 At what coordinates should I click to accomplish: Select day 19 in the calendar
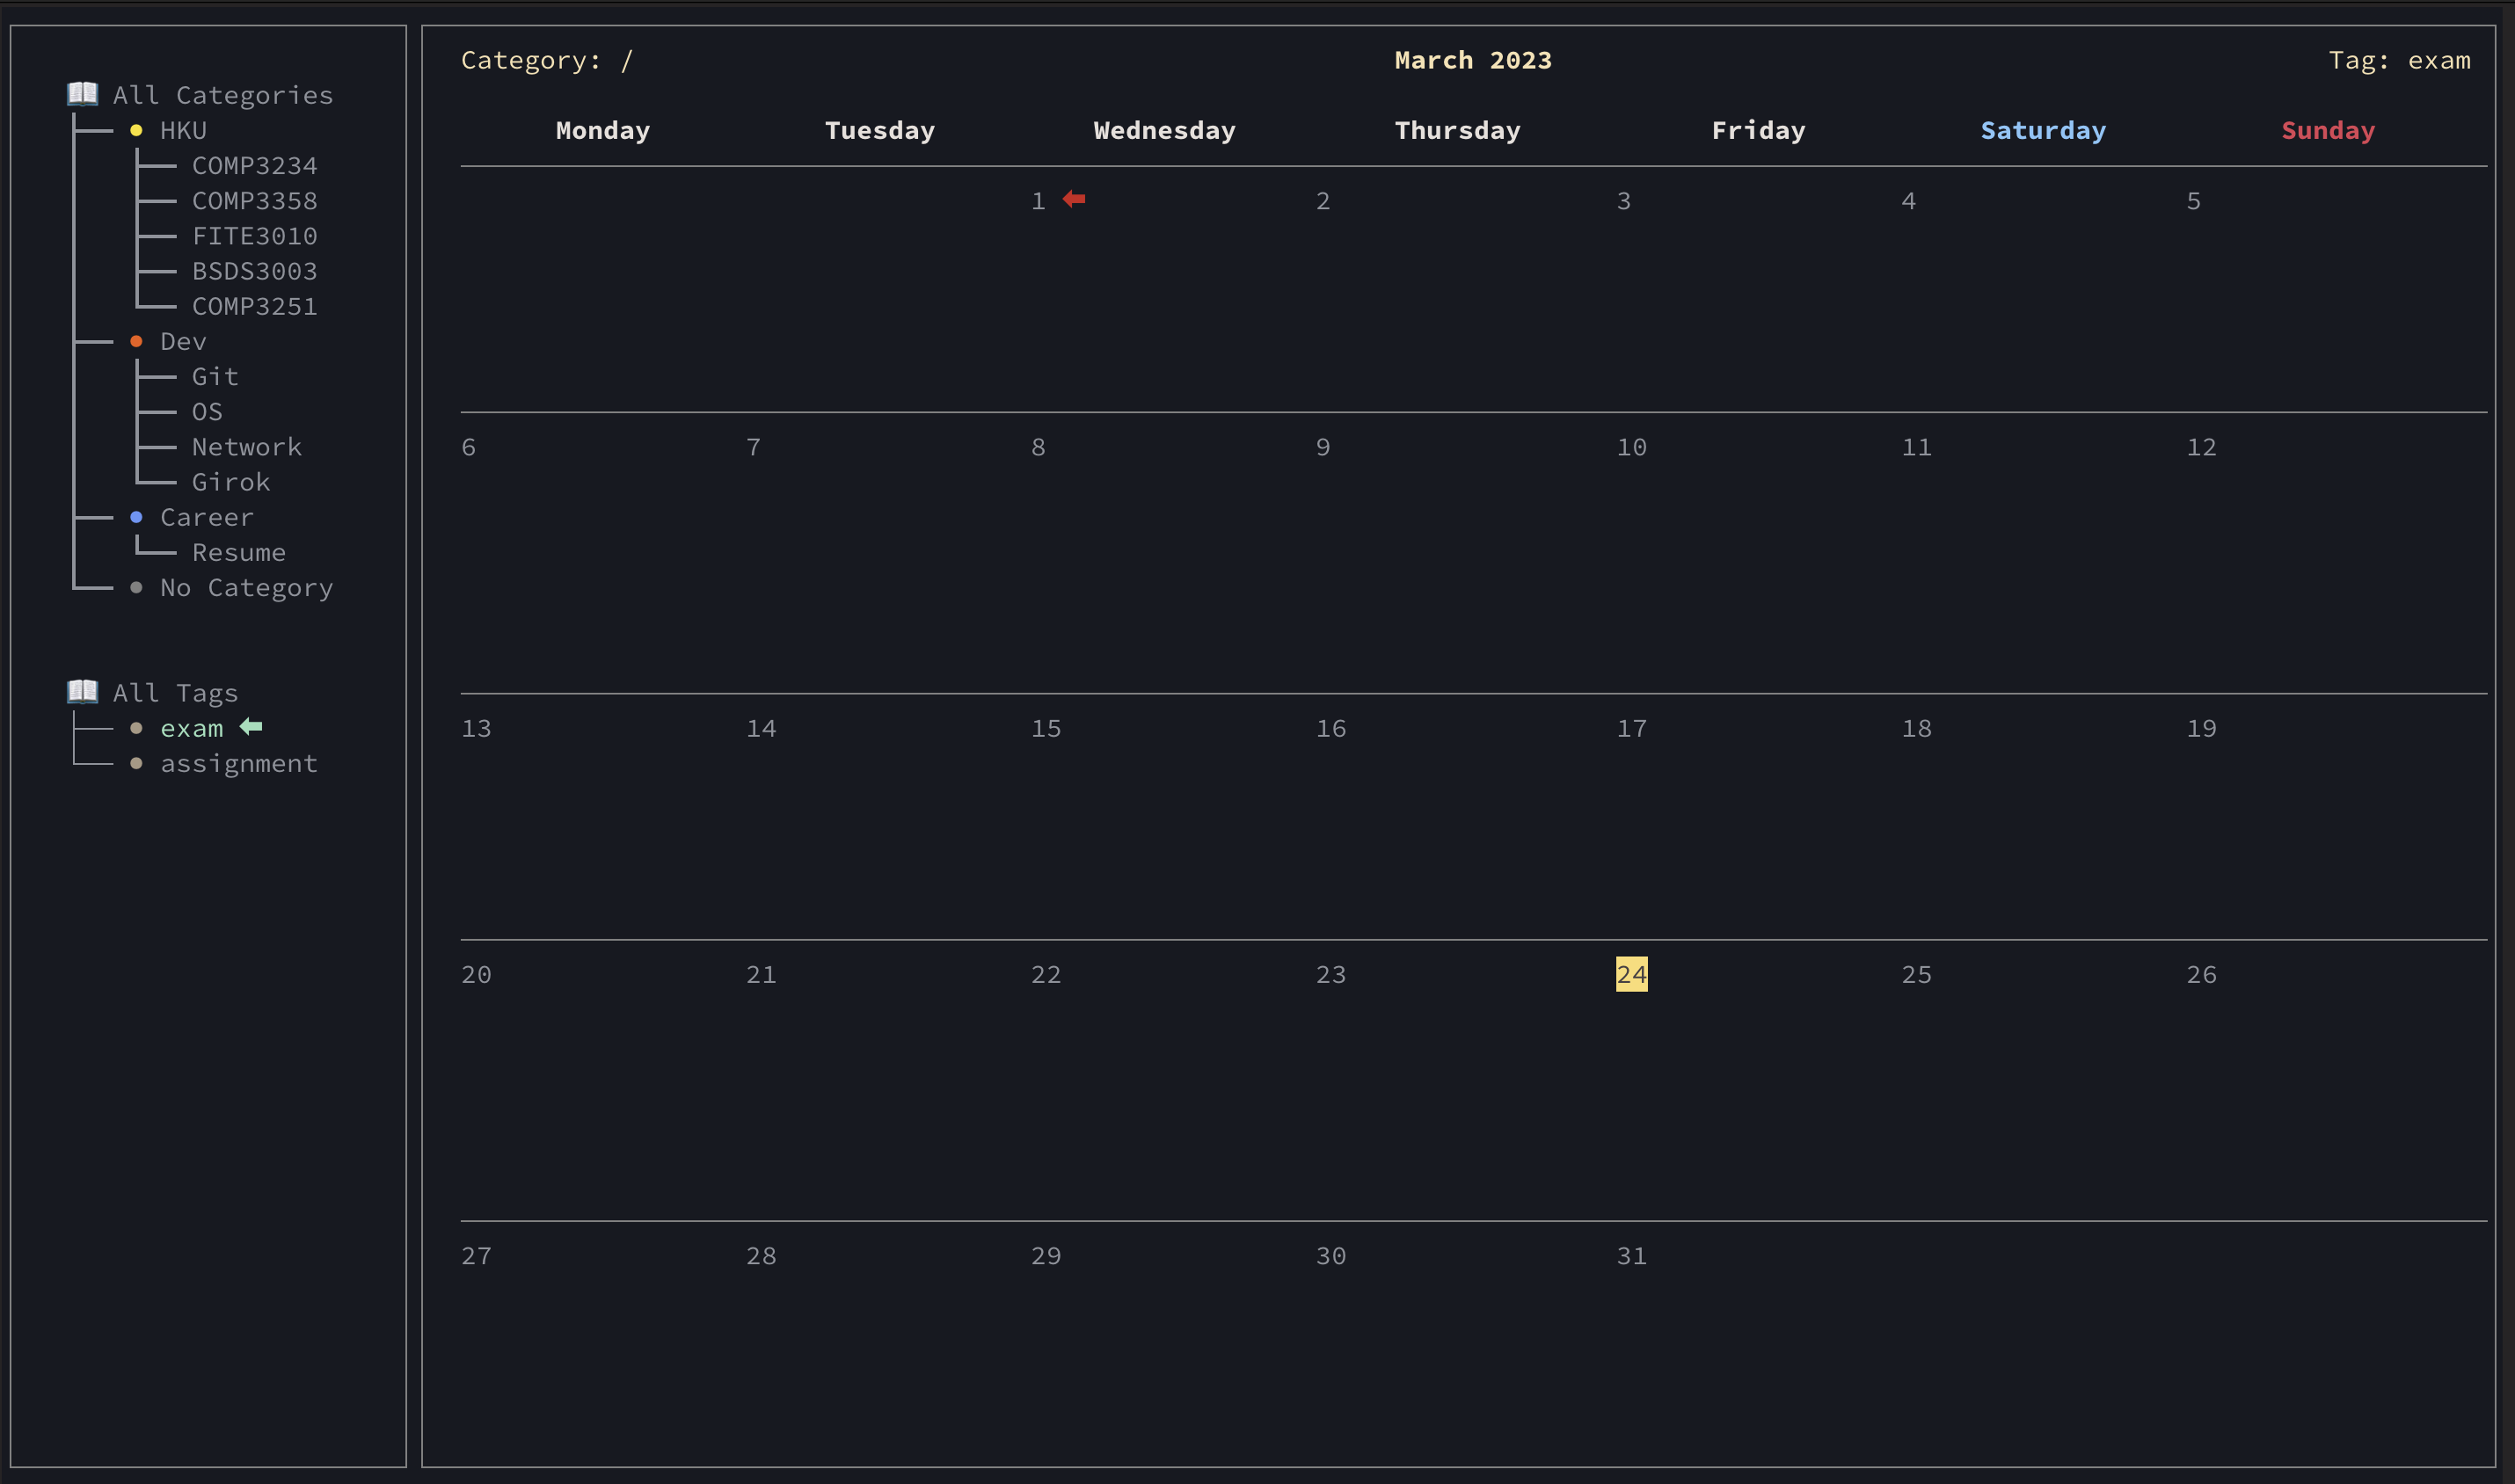[2201, 728]
